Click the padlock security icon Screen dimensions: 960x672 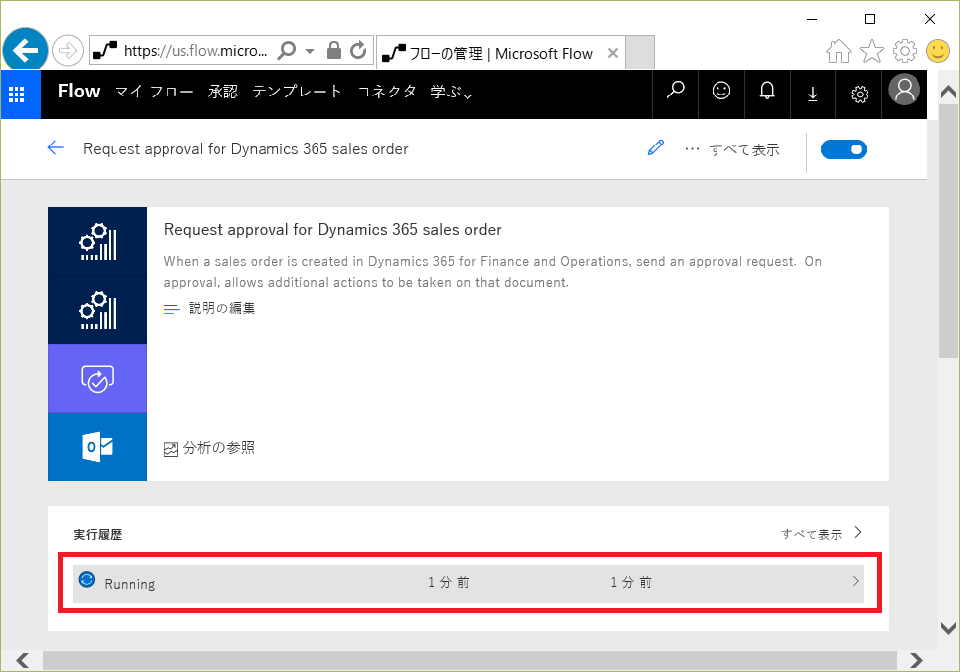pyautogui.click(x=334, y=50)
